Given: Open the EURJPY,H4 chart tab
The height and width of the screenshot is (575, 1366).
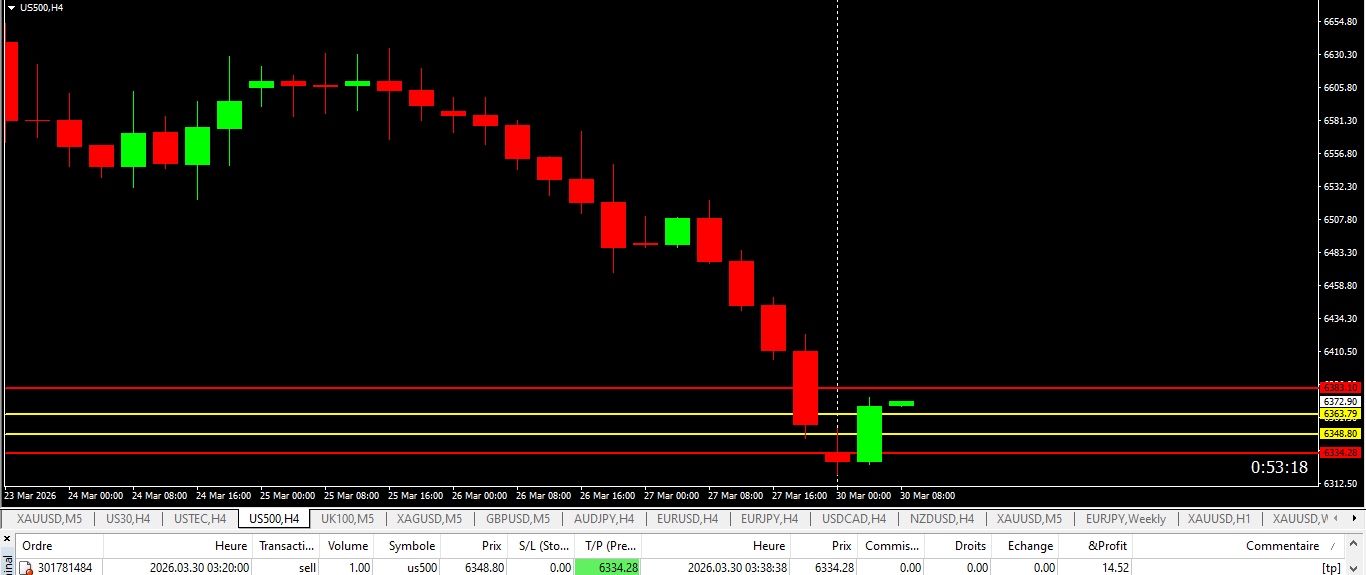Looking at the screenshot, I should 769,519.
